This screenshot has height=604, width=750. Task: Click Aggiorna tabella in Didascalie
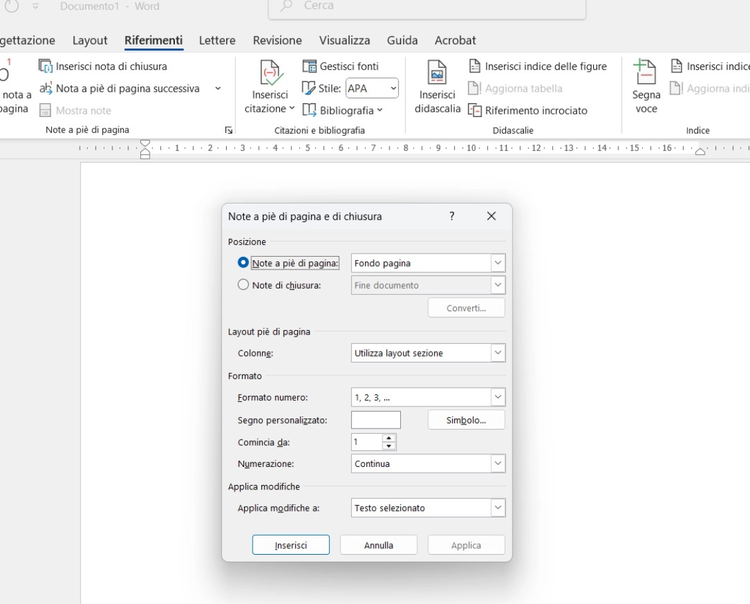point(516,88)
